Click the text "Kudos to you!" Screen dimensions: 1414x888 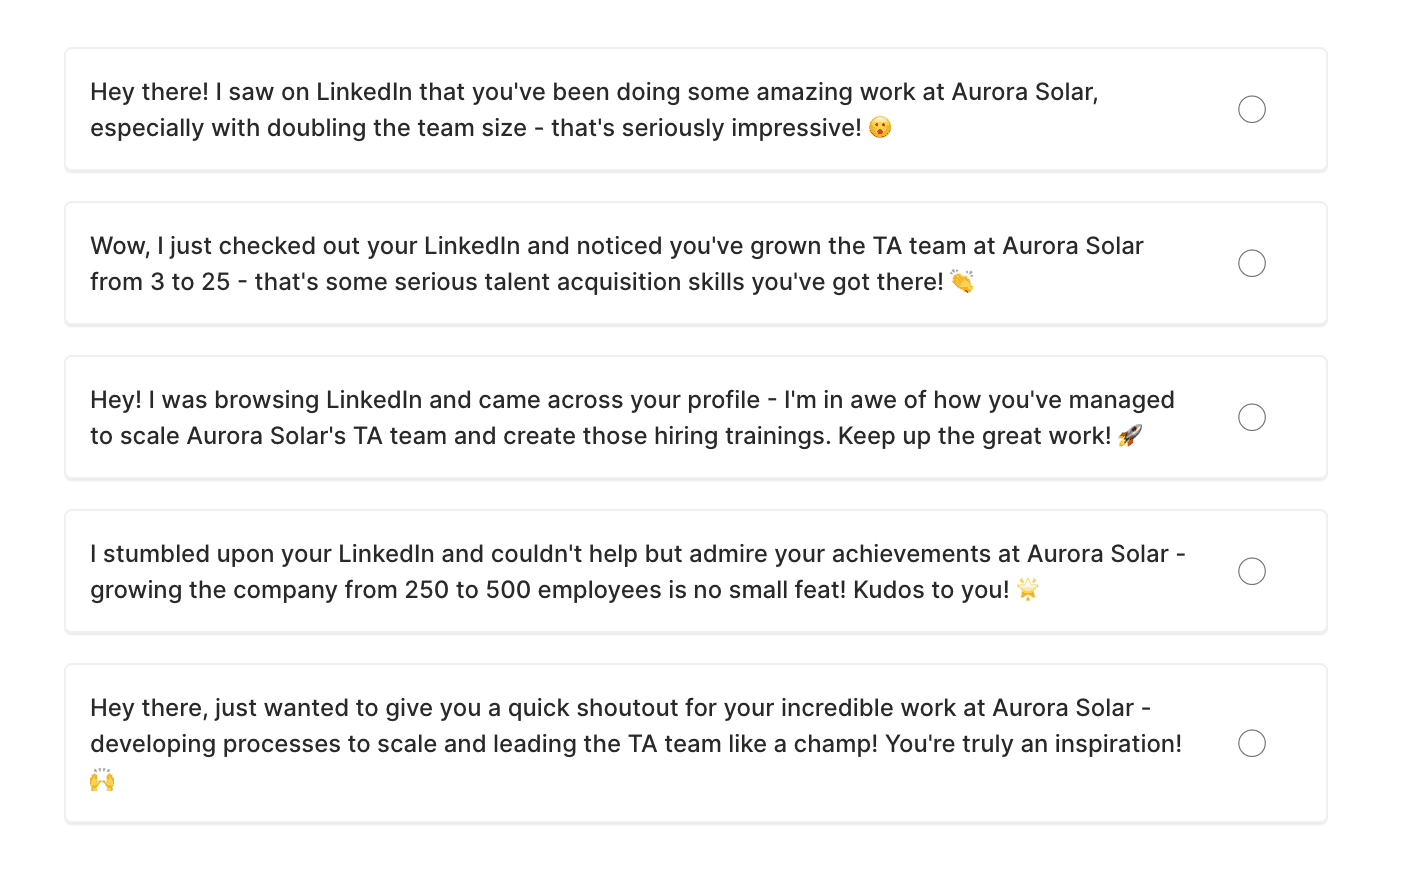click(931, 590)
